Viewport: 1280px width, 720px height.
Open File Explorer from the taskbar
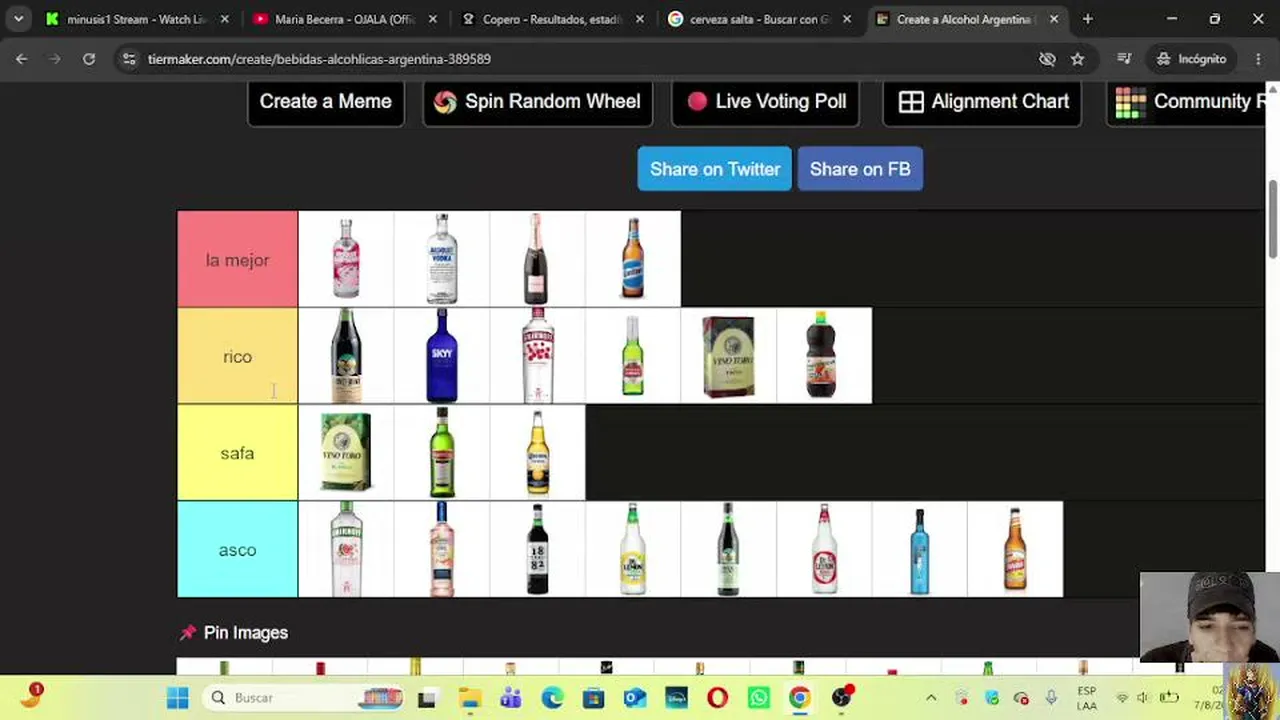click(469, 698)
